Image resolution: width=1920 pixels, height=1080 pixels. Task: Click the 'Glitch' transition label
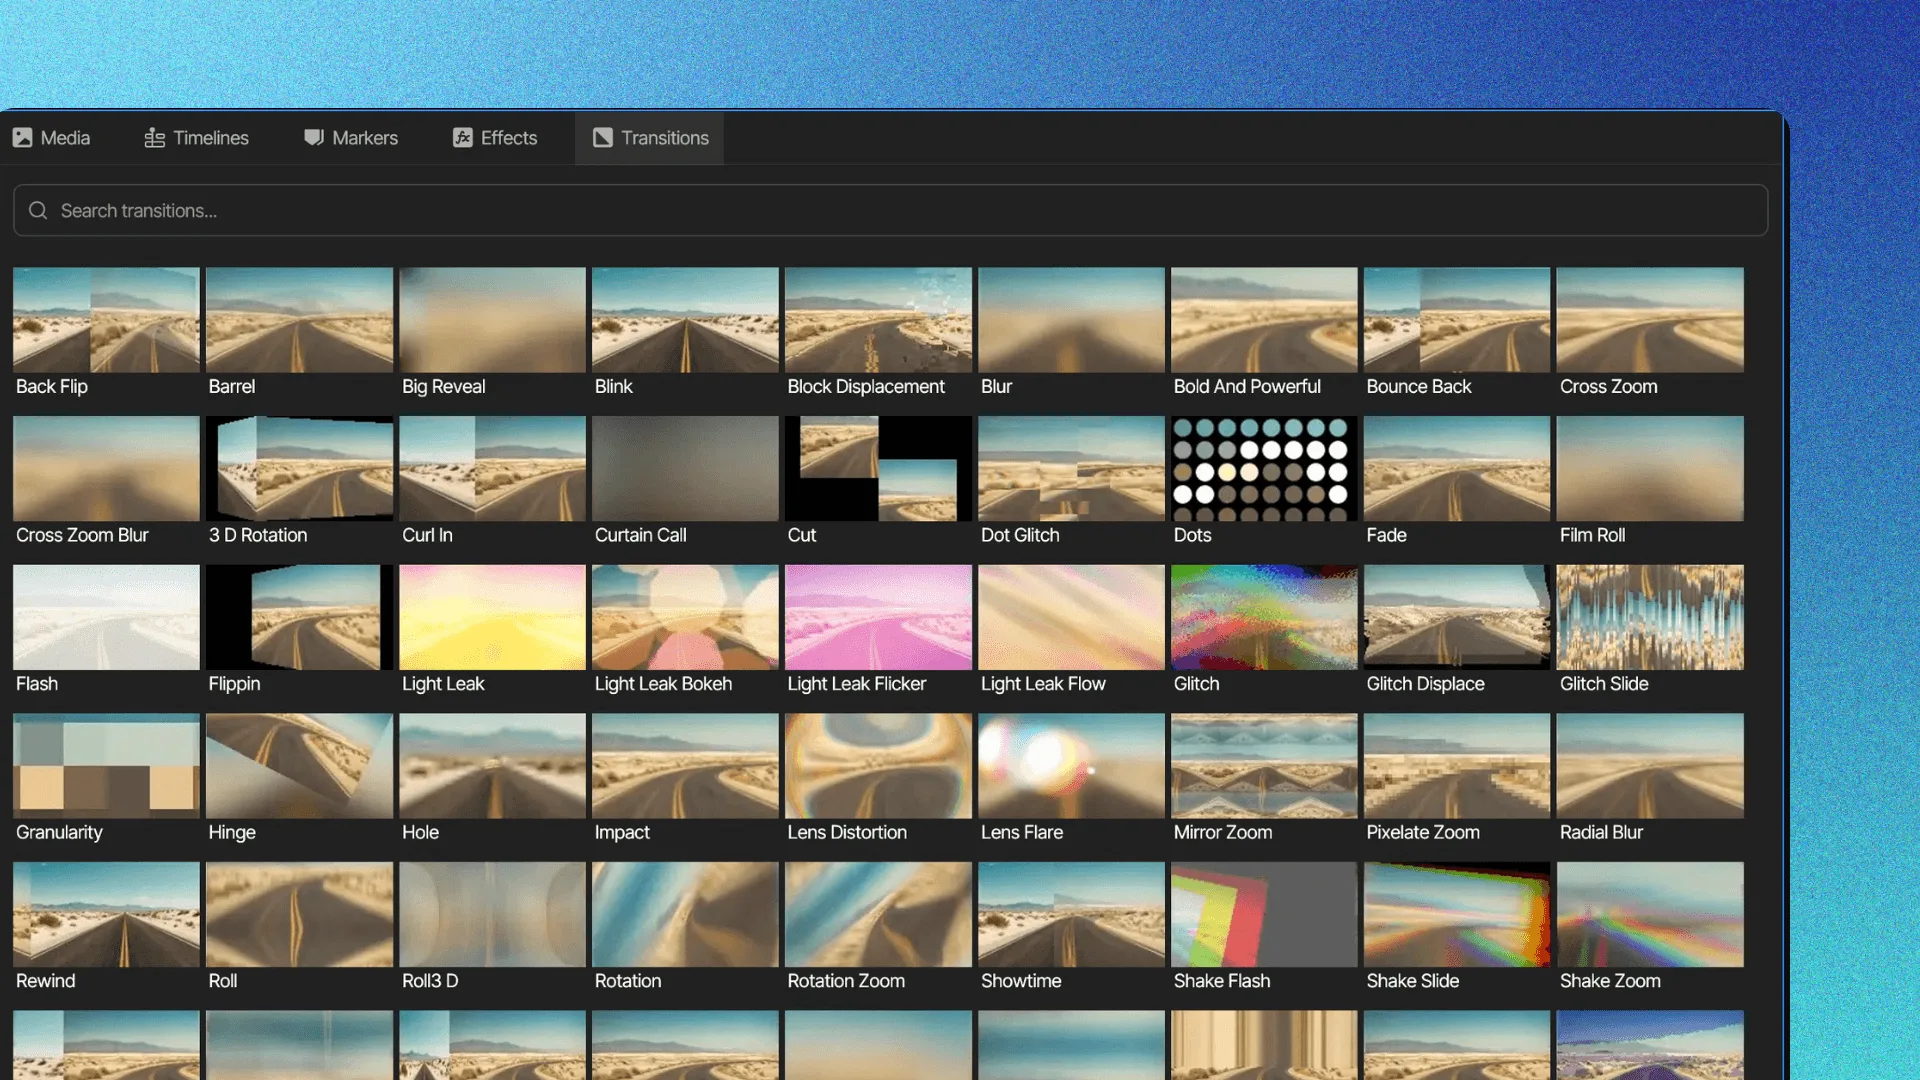pos(1196,684)
